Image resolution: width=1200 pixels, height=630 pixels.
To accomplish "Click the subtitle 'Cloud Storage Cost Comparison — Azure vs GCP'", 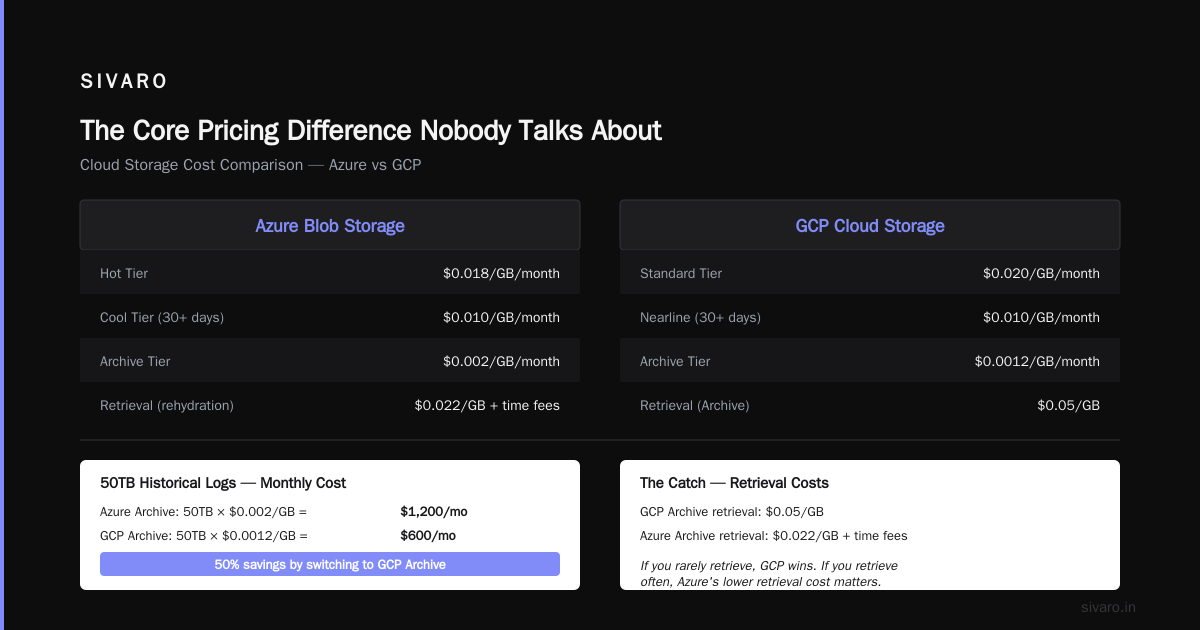I will 250,165.
